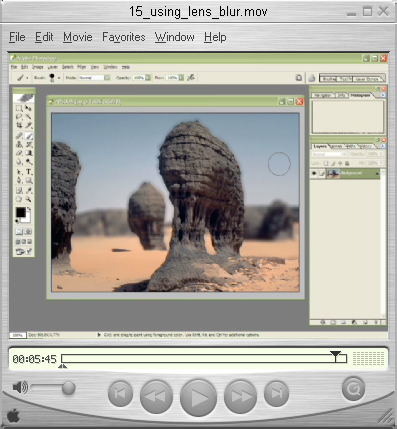Image resolution: width=397 pixels, height=429 pixels.
Task: Switch to the Navigator tab
Action: (x=323, y=95)
